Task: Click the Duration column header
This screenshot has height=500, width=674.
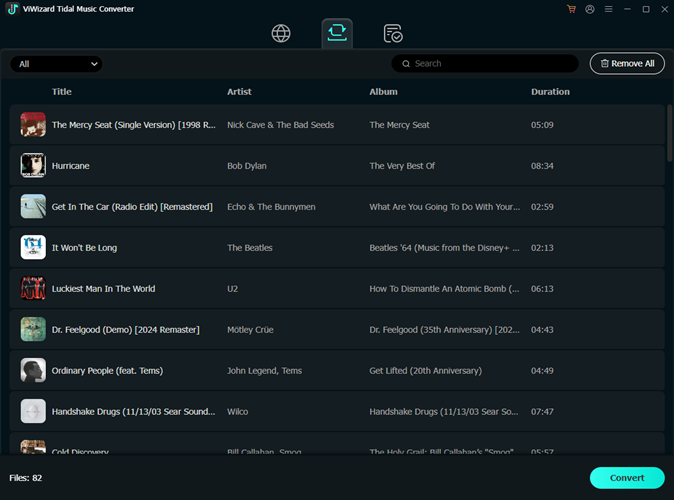Action: [550, 92]
